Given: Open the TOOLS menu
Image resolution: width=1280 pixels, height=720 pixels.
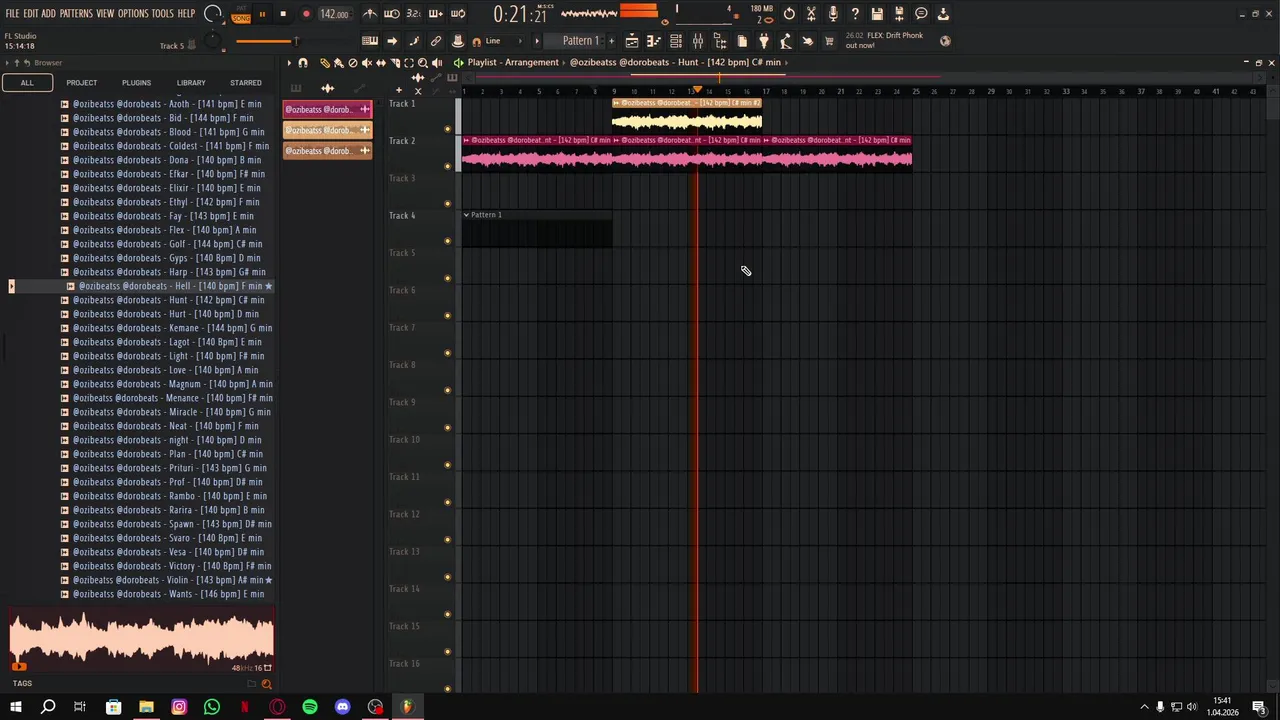Looking at the screenshot, I should (163, 14).
